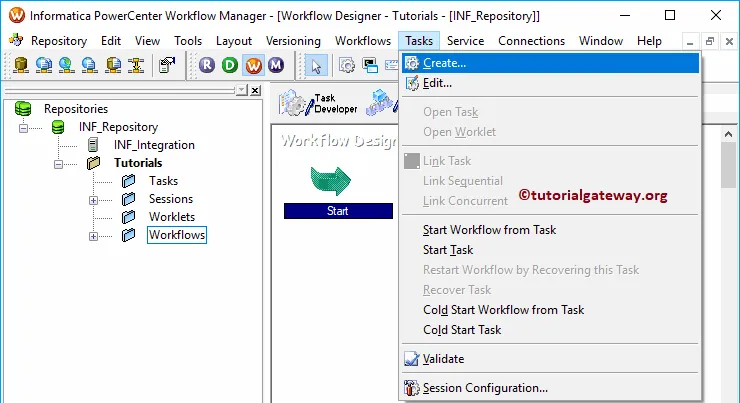Select the Tasks folder in the tree
This screenshot has height=403, width=740.
tap(163, 181)
